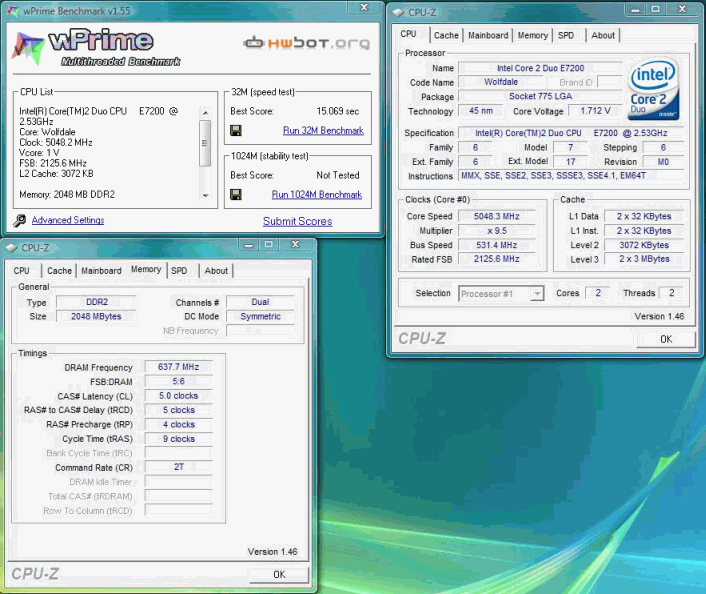Click the Core Speed value 5048.3 MHz
Screen dimensions: 706x594
pos(497,216)
